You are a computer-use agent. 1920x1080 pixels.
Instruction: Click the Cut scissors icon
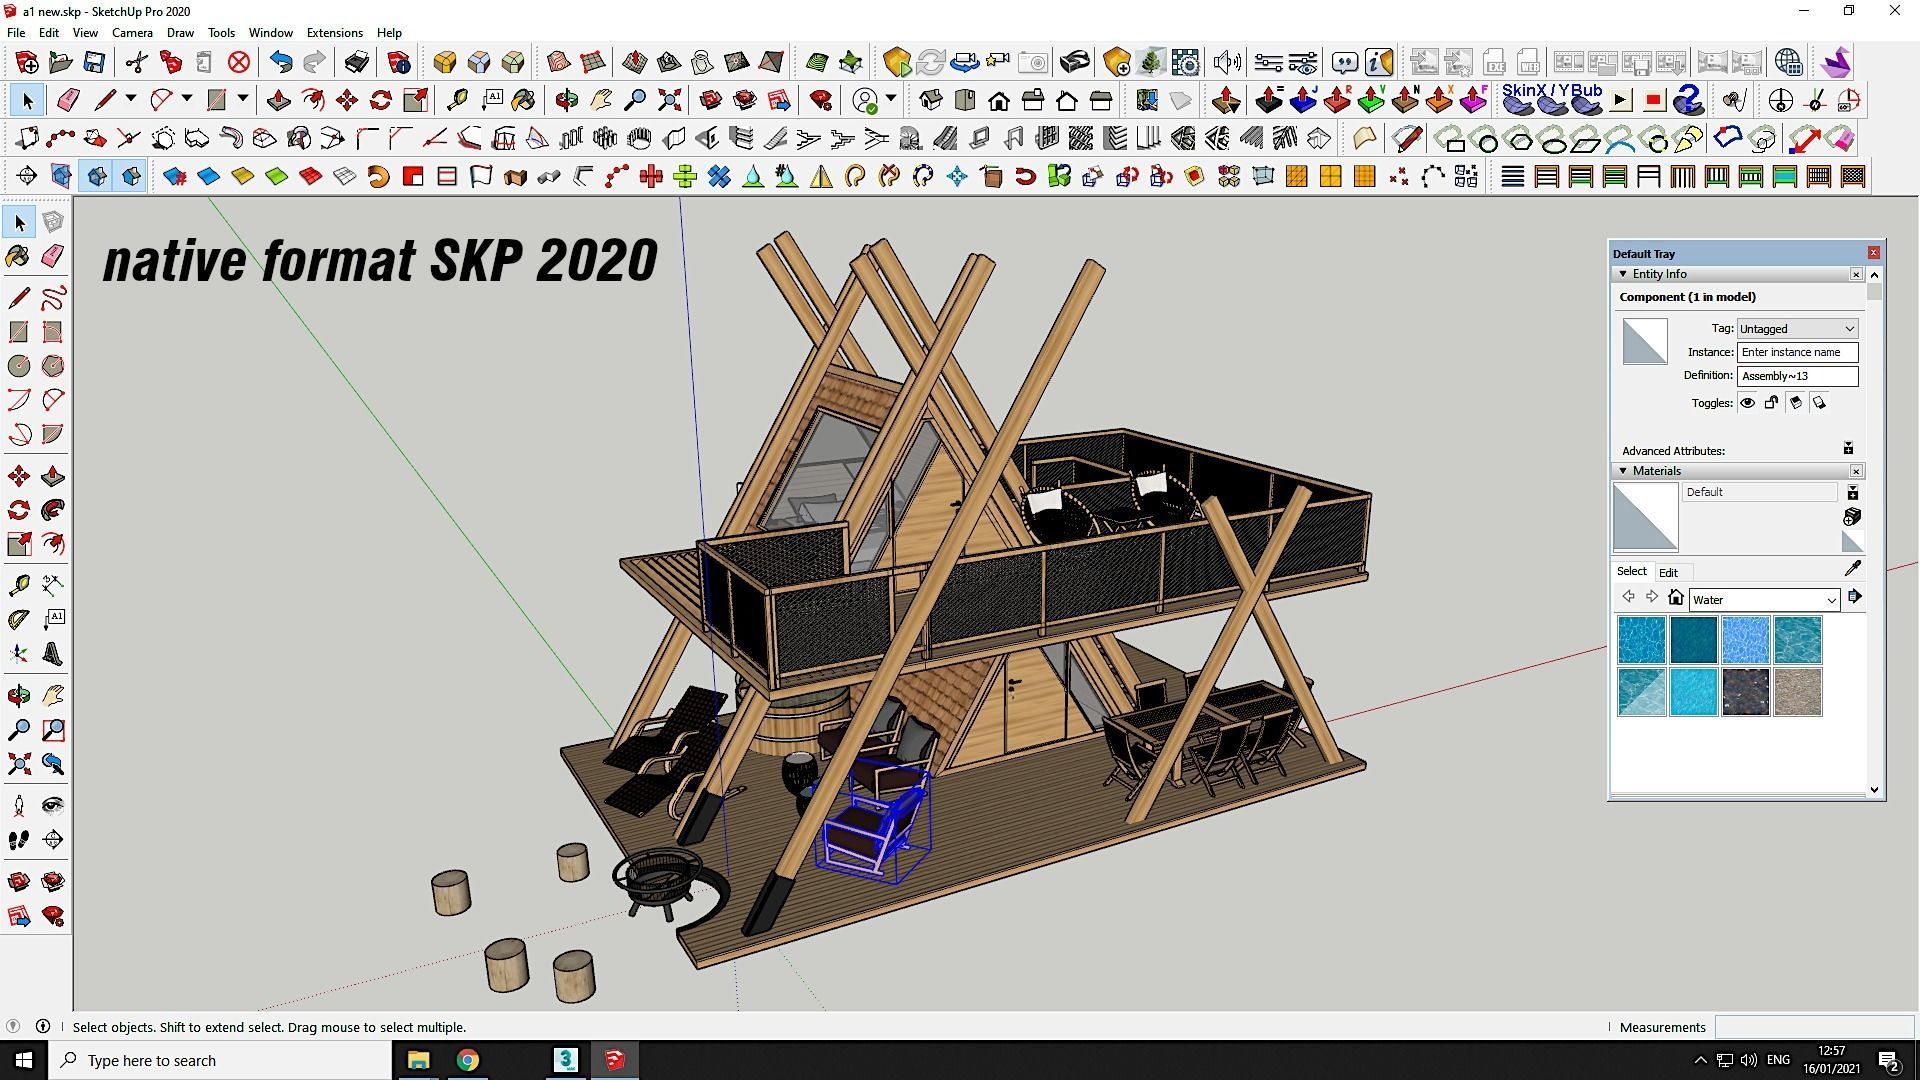click(136, 62)
